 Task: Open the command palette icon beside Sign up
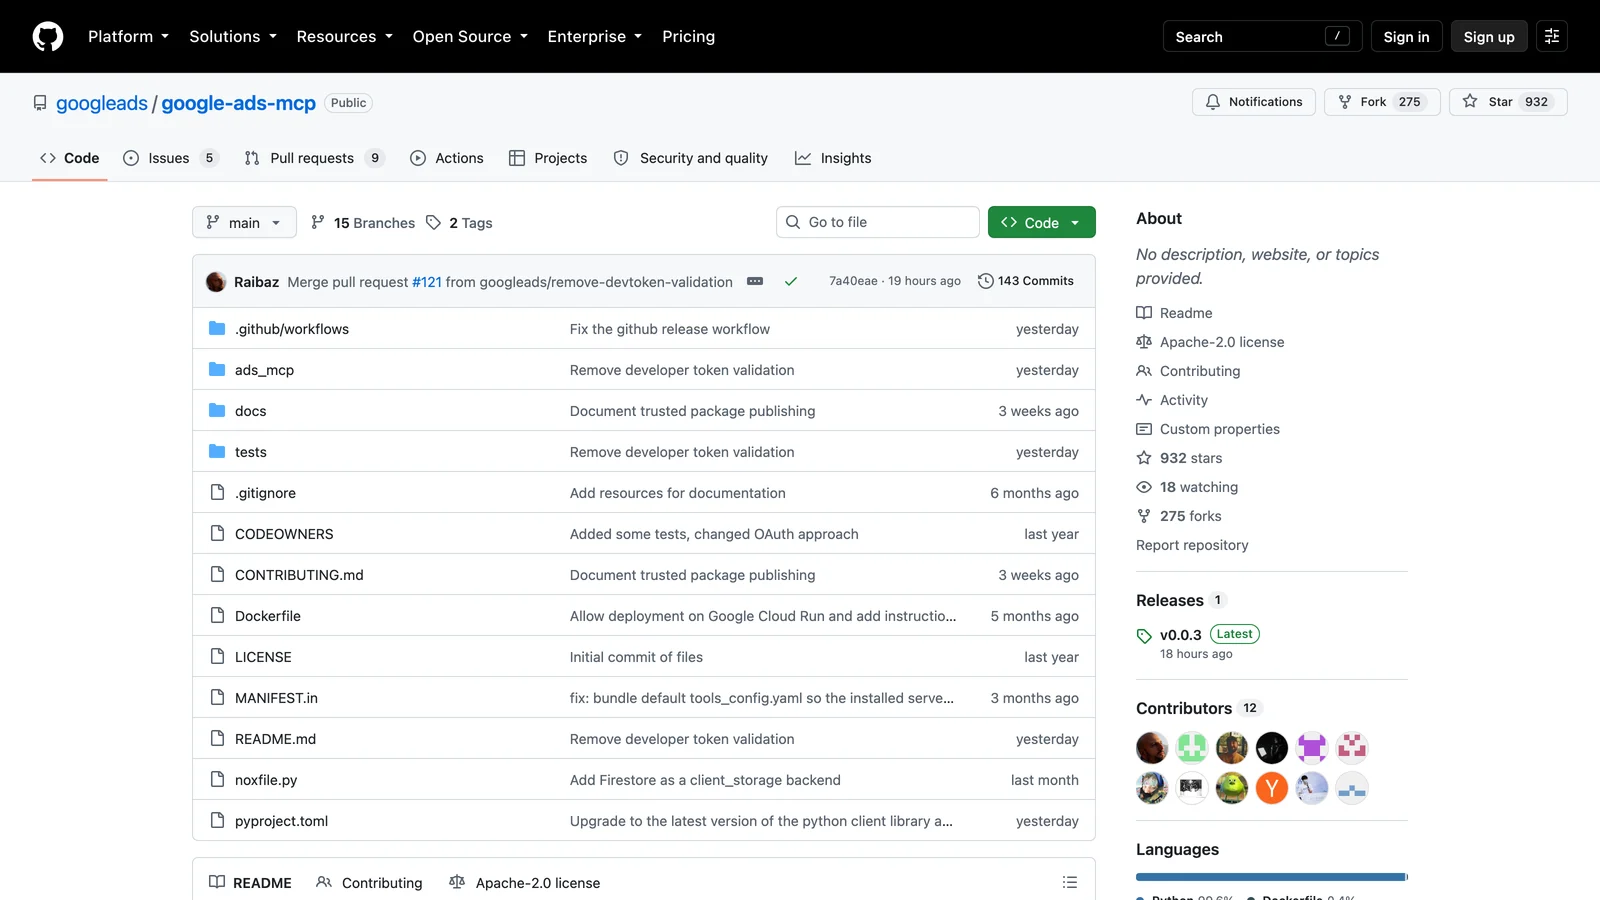[x=1552, y=36]
